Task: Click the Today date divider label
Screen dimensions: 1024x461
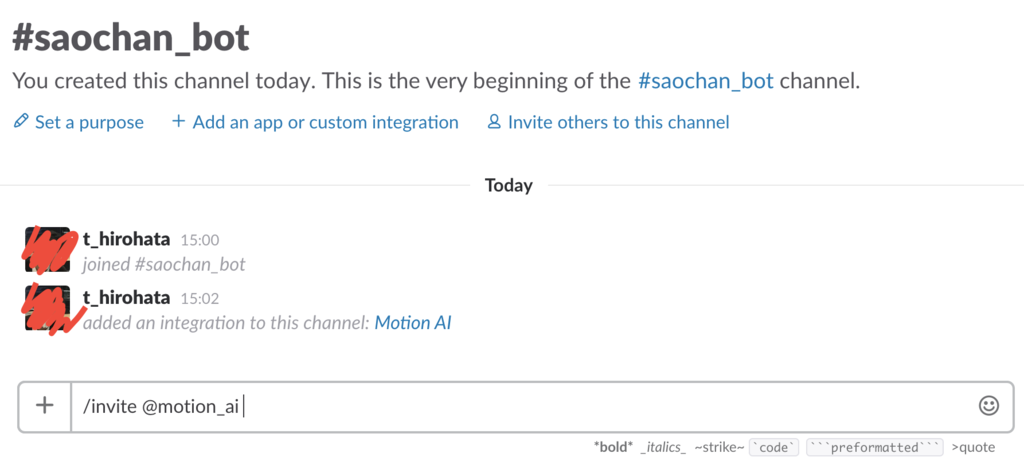Action: (x=509, y=185)
